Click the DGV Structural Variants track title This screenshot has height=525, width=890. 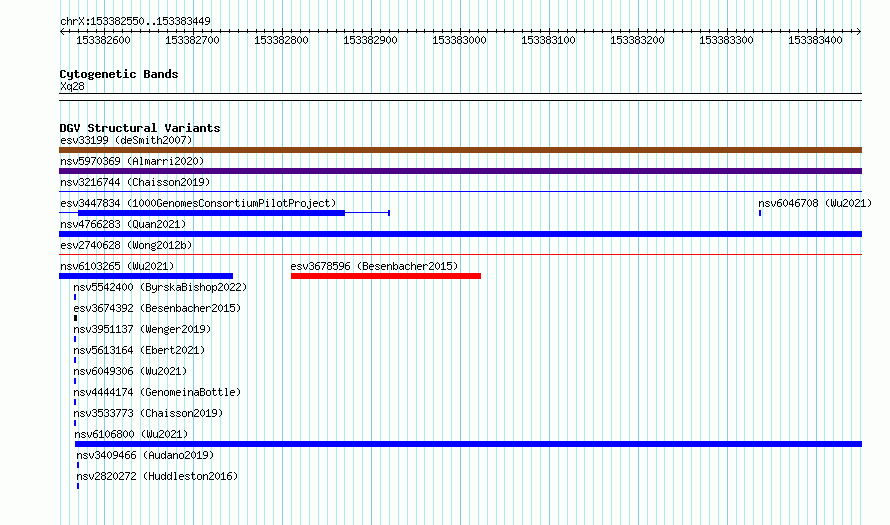pos(140,128)
